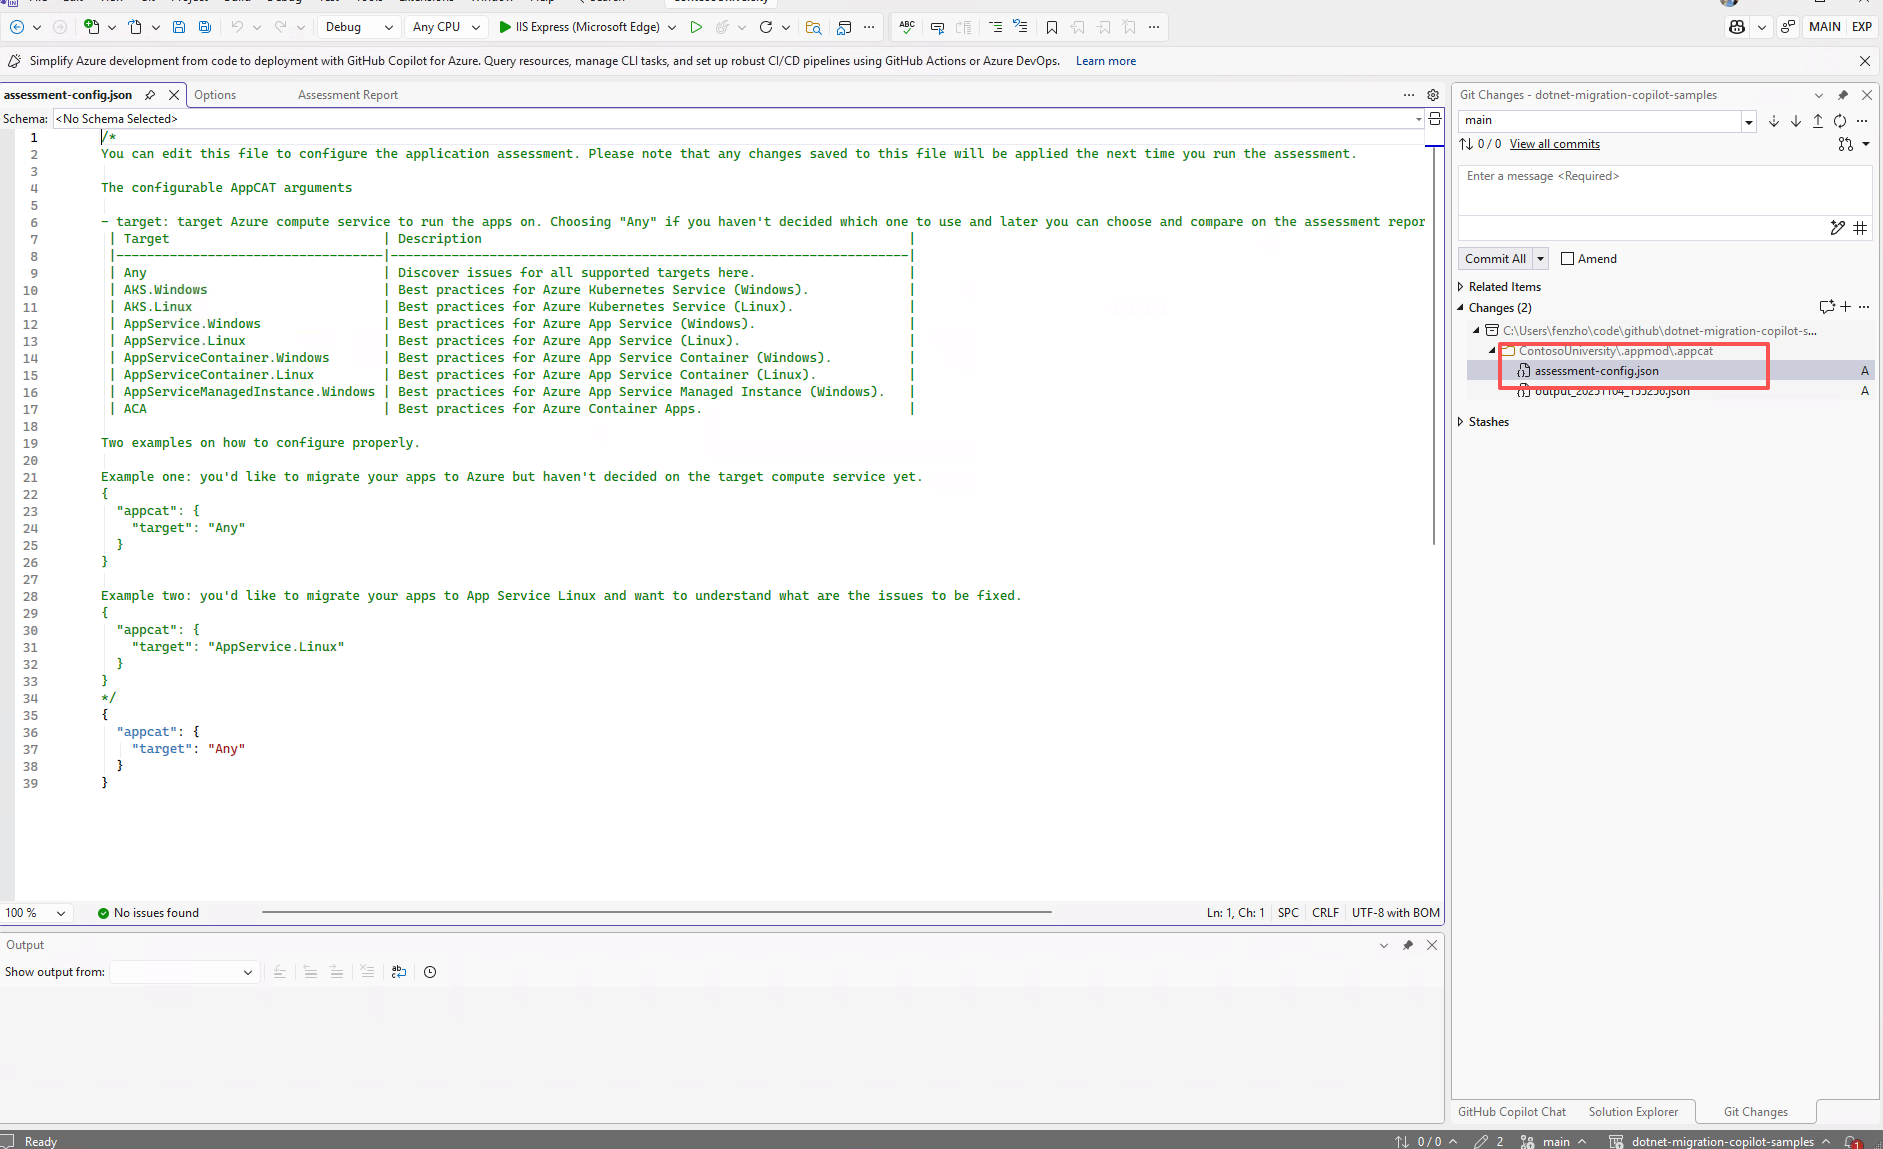
Task: Click the split editor icon
Action: point(1435,119)
